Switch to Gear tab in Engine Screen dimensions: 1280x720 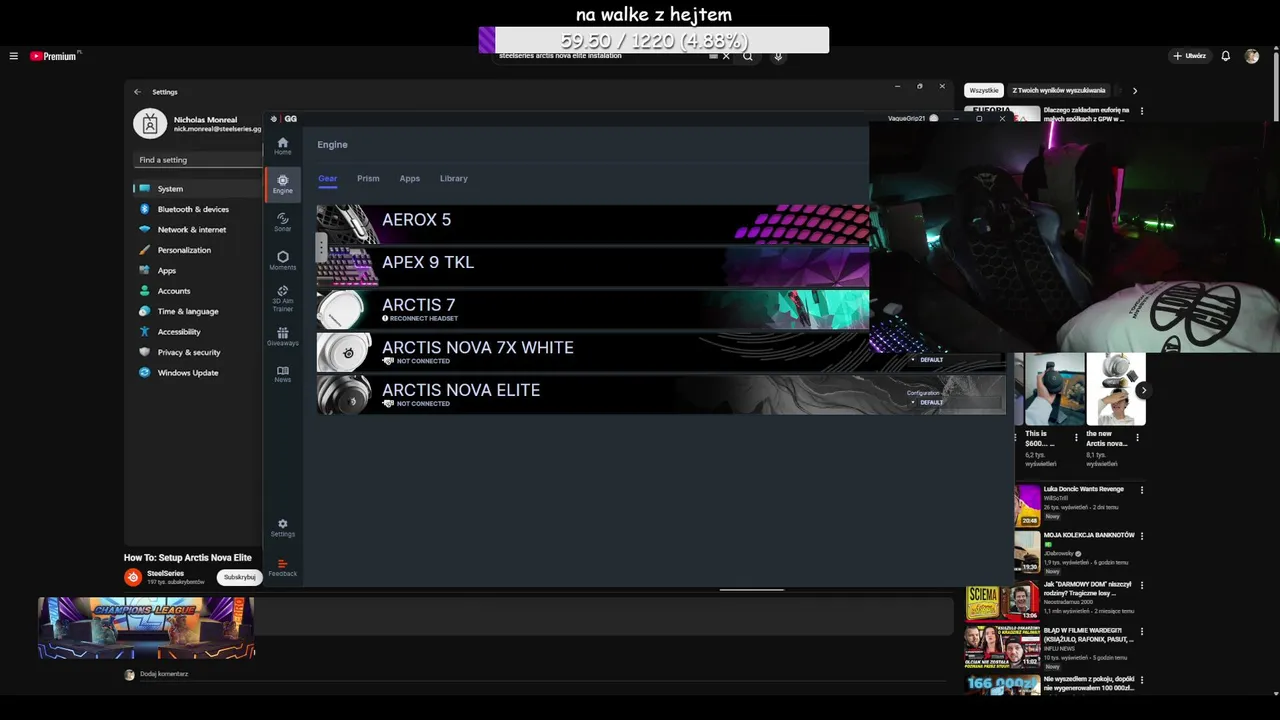pyautogui.click(x=328, y=179)
